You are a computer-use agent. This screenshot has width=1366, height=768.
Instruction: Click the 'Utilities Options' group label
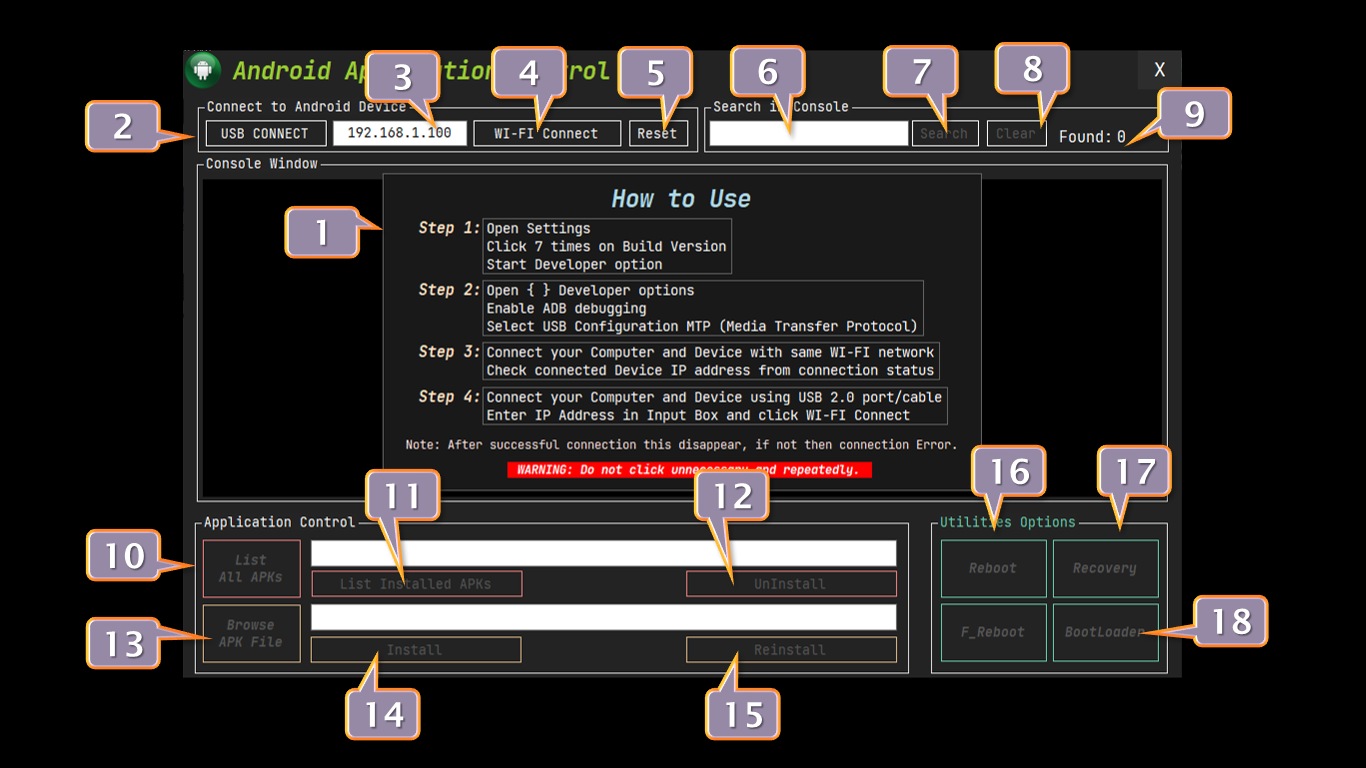point(1008,522)
